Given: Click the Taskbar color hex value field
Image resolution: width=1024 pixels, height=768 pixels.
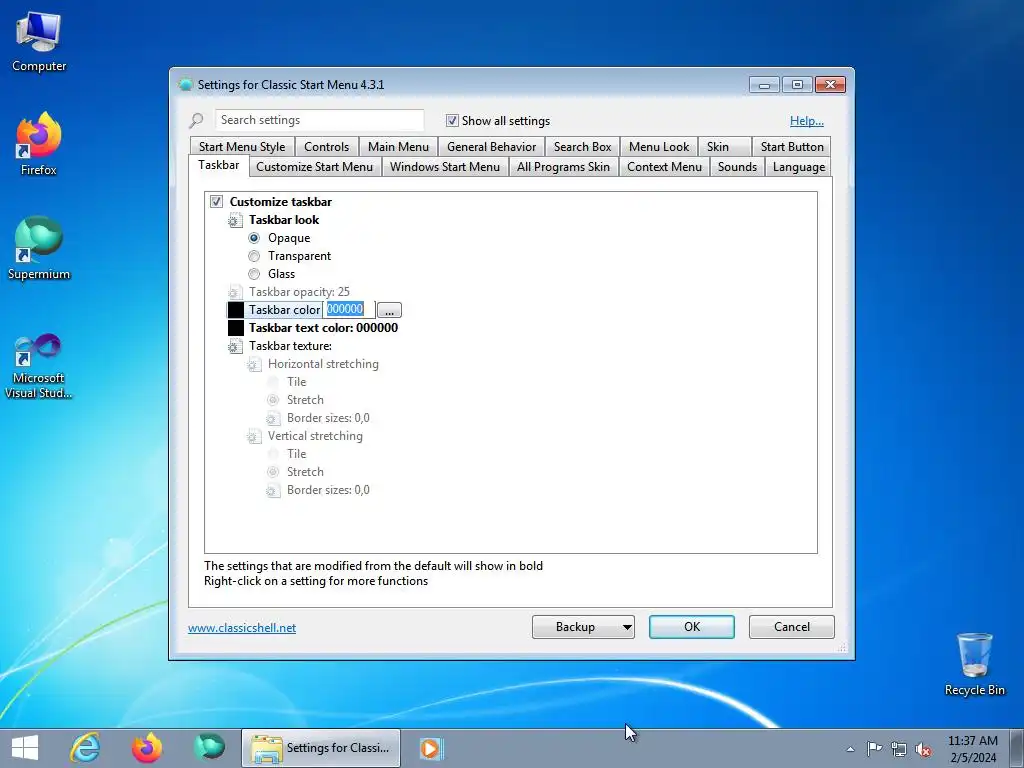Looking at the screenshot, I should coord(349,310).
